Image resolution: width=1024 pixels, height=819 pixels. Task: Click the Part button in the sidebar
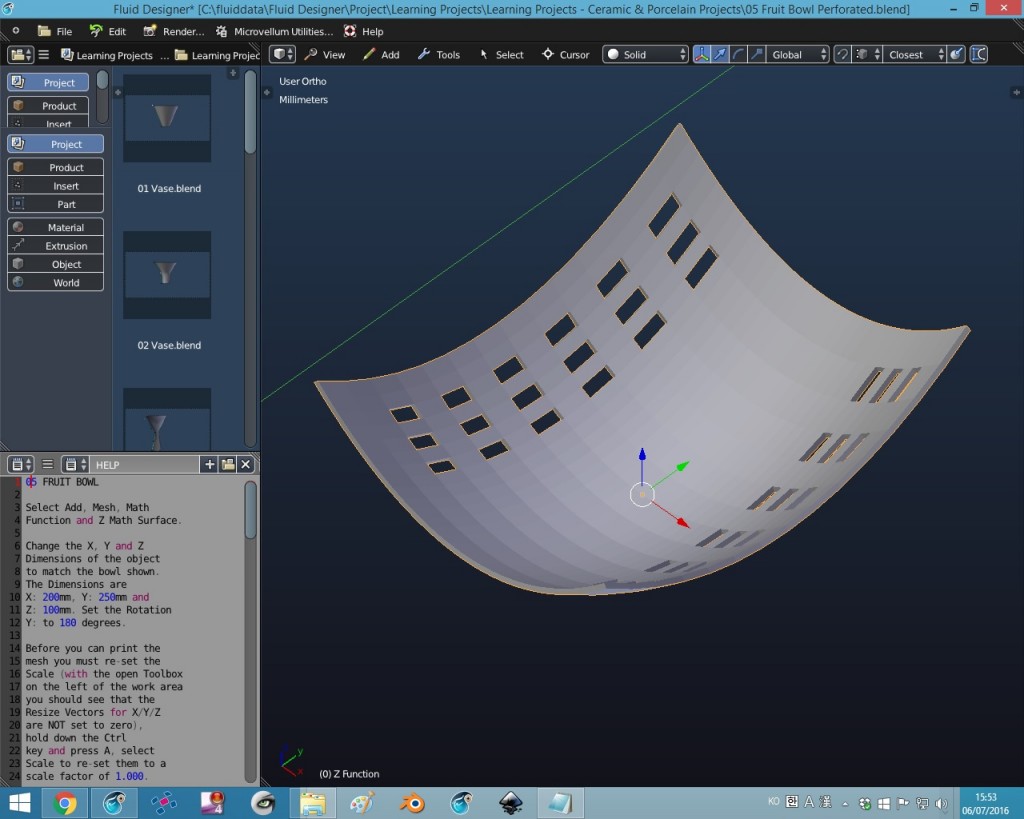pyautogui.click(x=55, y=204)
